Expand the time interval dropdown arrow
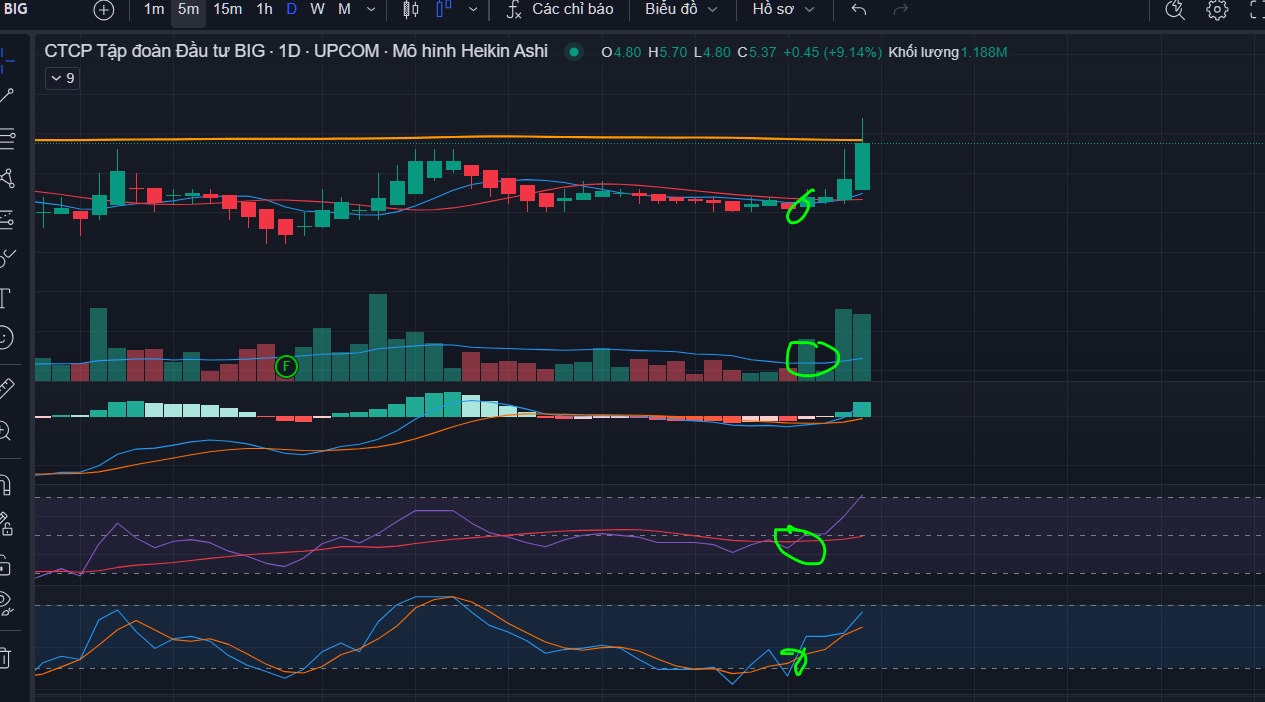The width and height of the screenshot is (1265, 702). pyautogui.click(x=371, y=9)
